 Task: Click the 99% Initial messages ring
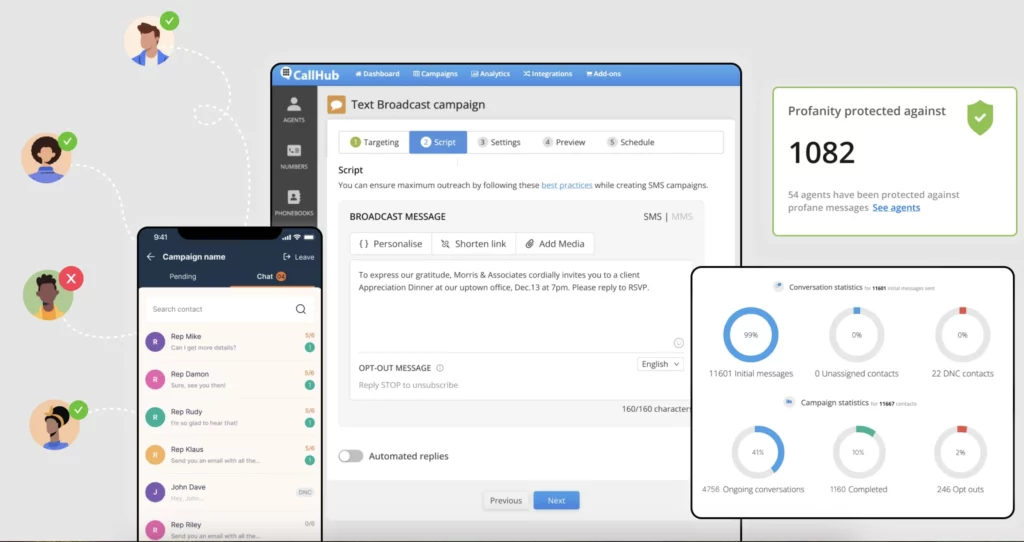coord(750,334)
